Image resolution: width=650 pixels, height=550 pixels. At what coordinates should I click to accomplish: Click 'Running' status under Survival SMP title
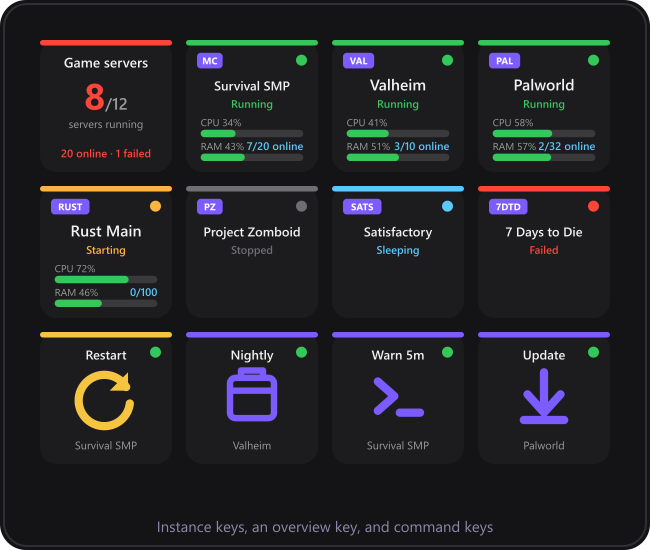click(252, 104)
